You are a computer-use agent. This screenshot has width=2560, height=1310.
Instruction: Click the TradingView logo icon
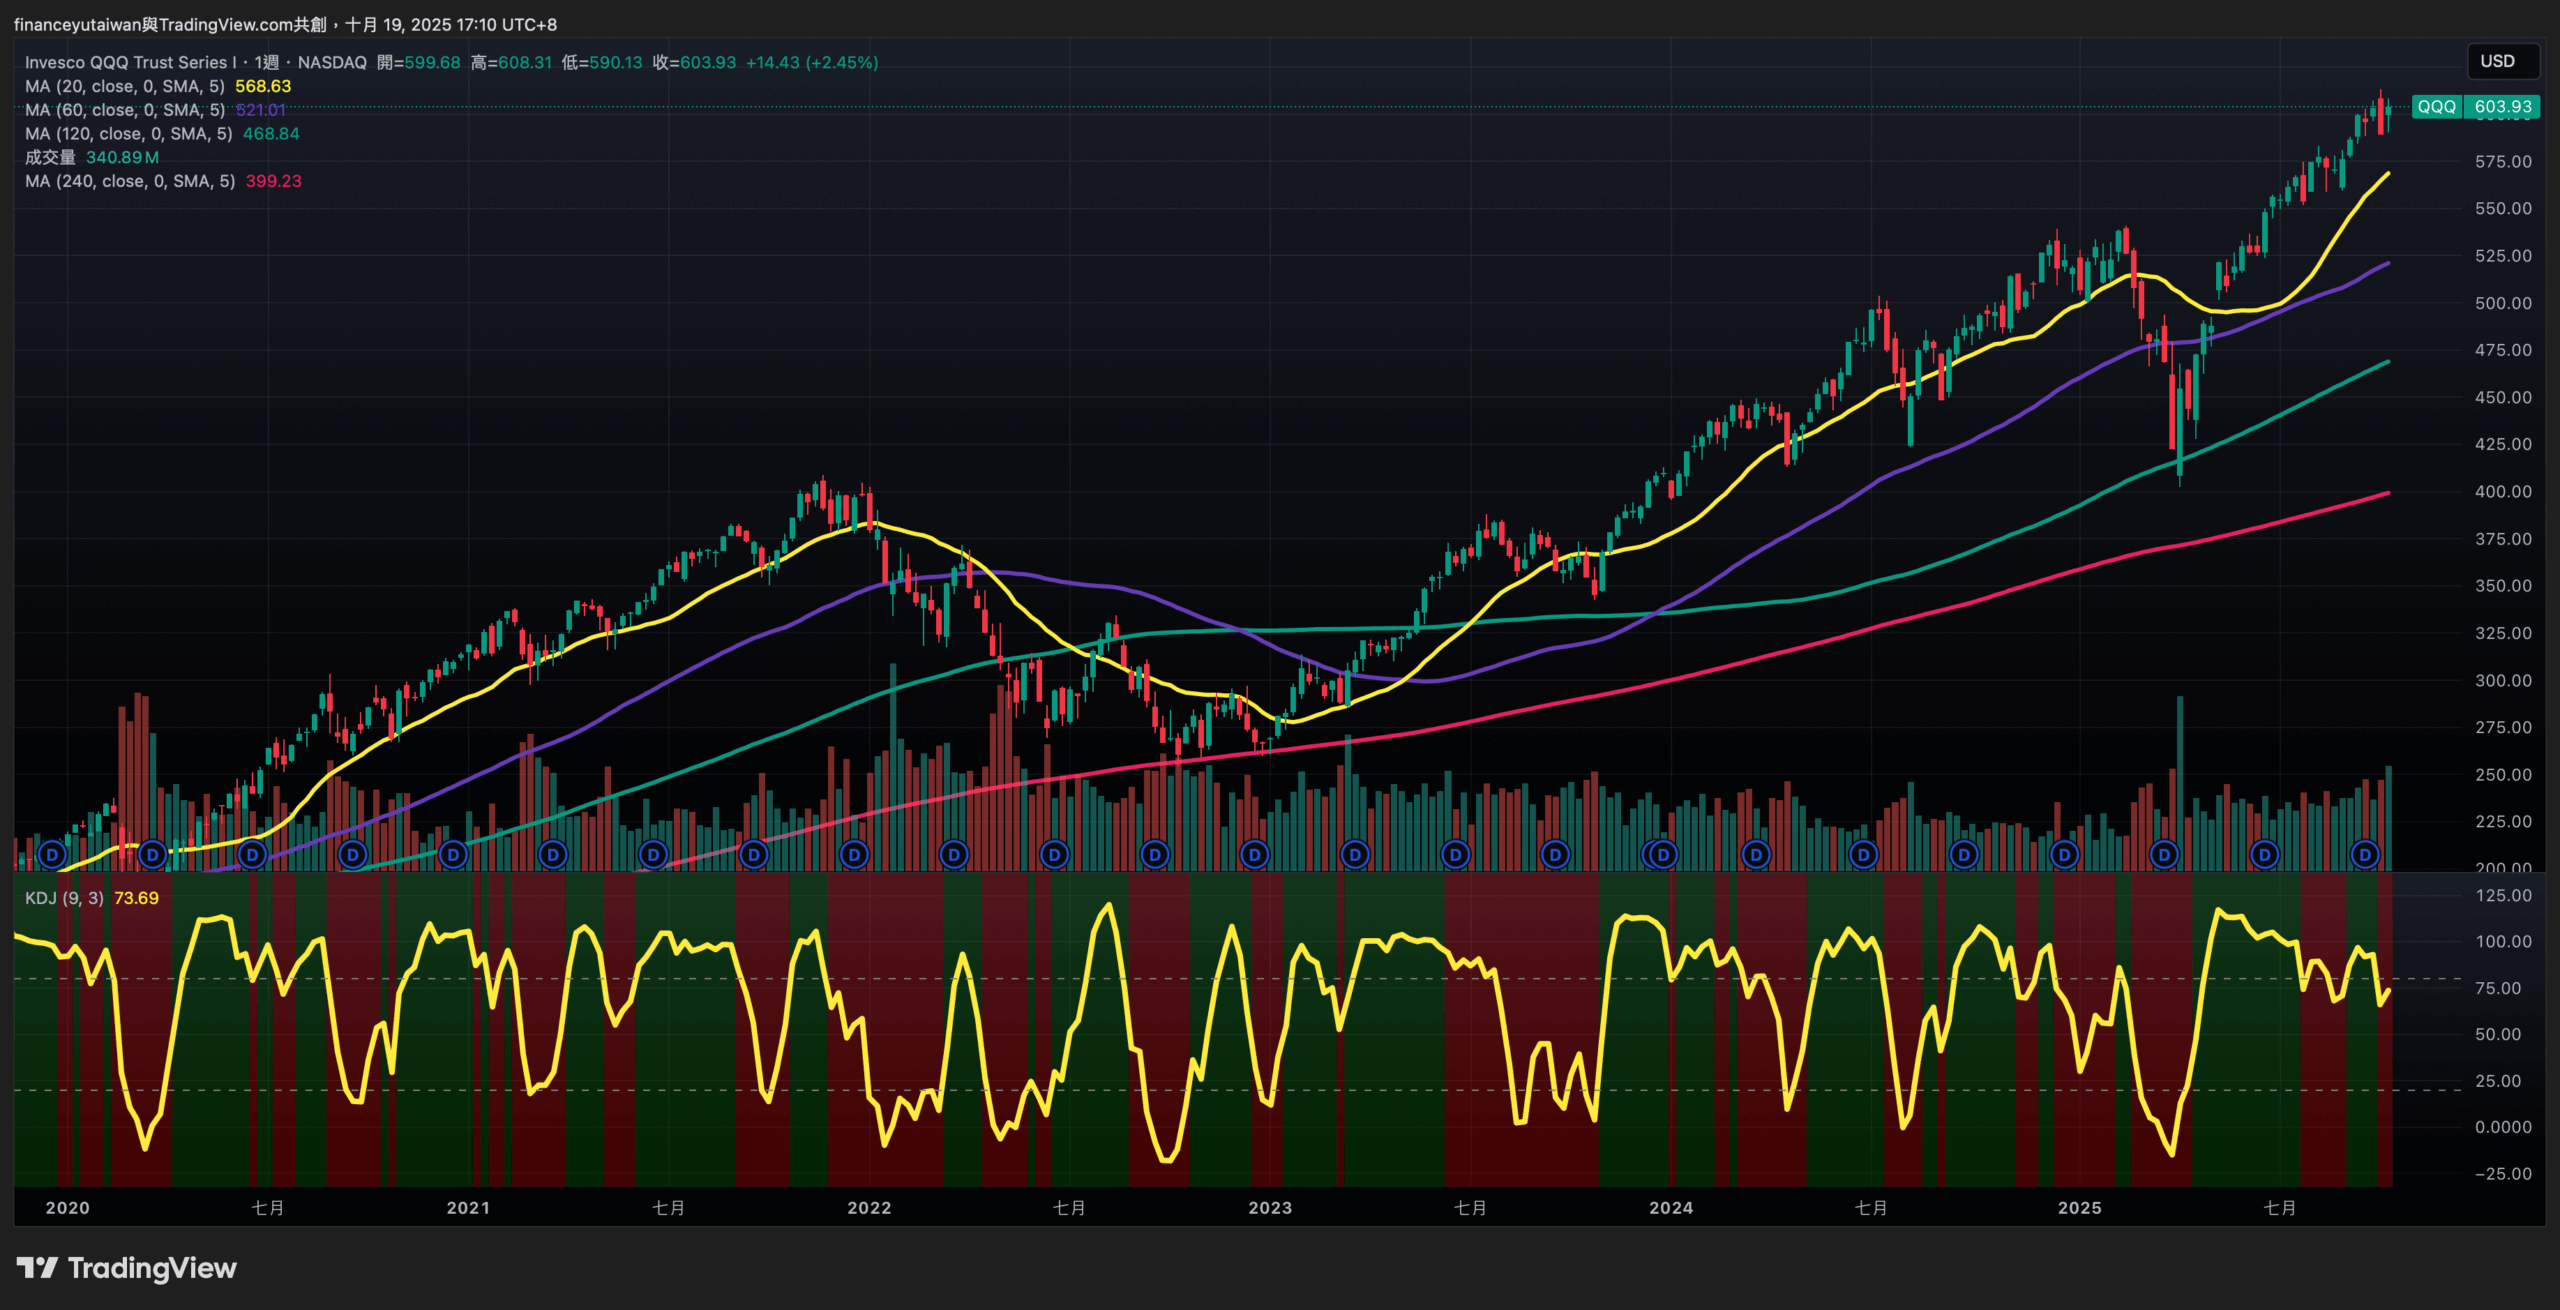tap(37, 1268)
